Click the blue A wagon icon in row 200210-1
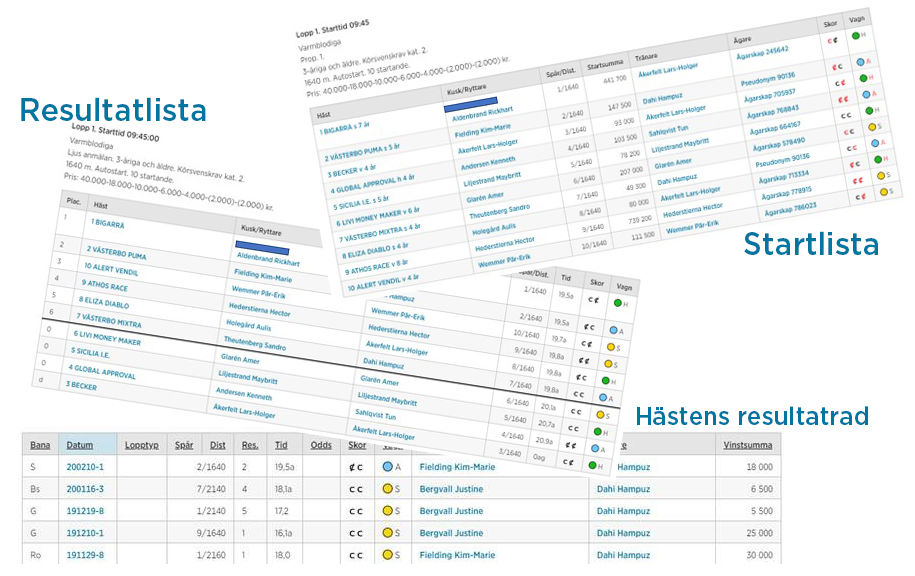Image resolution: width=915 pixels, height=576 pixels. pyautogui.click(x=385, y=467)
